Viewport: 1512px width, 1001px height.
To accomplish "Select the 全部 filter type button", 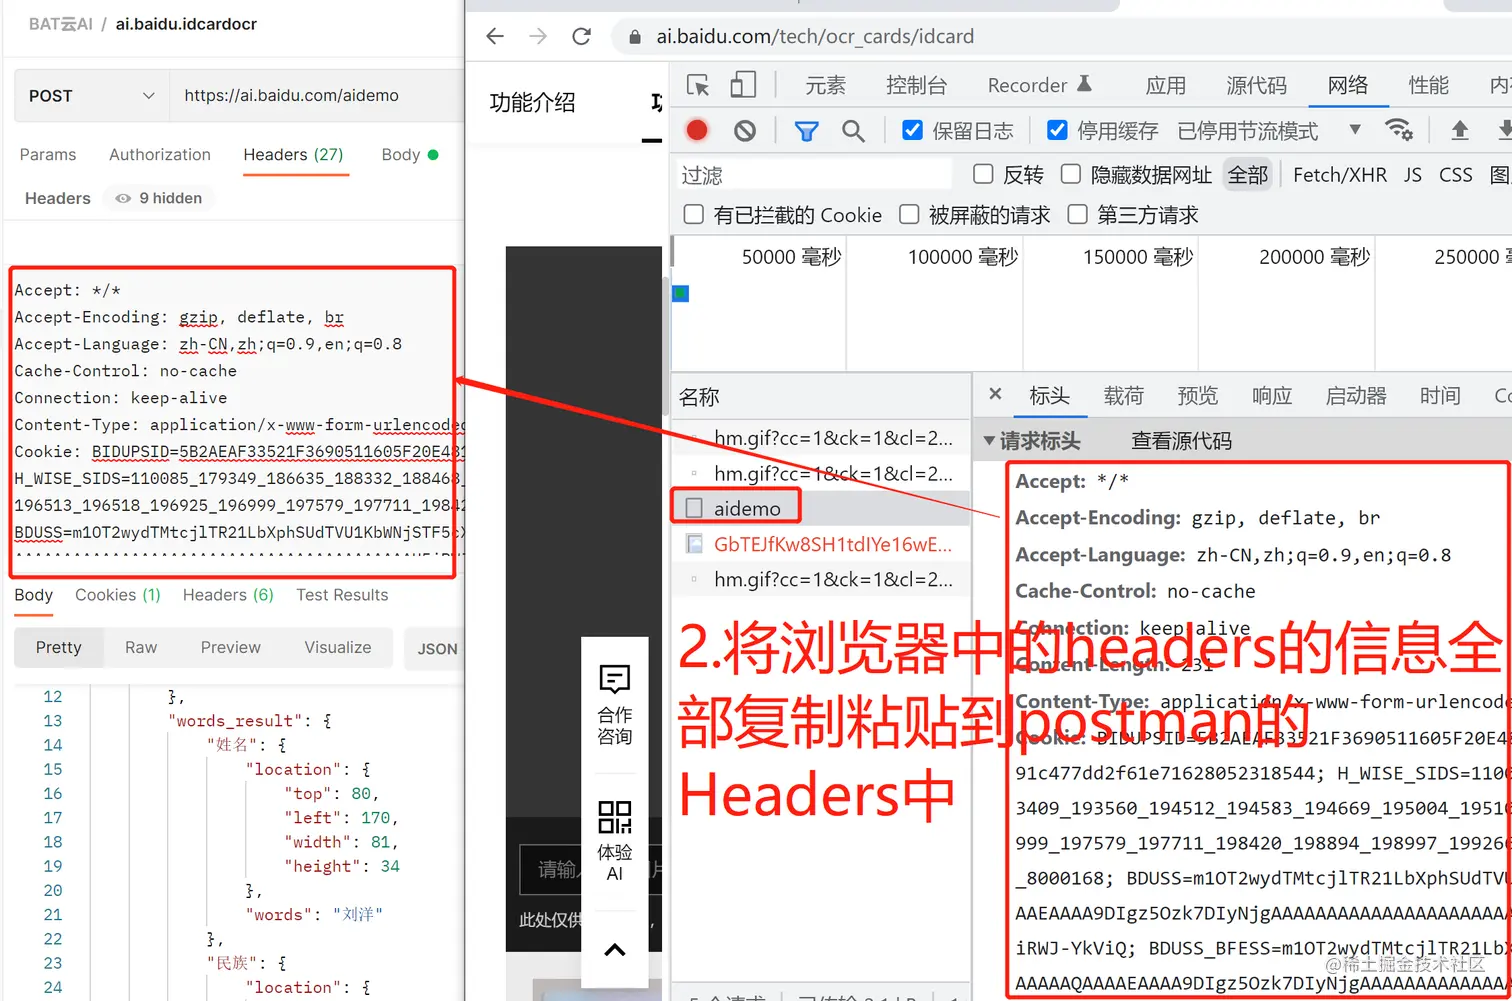I will click(x=1248, y=175).
